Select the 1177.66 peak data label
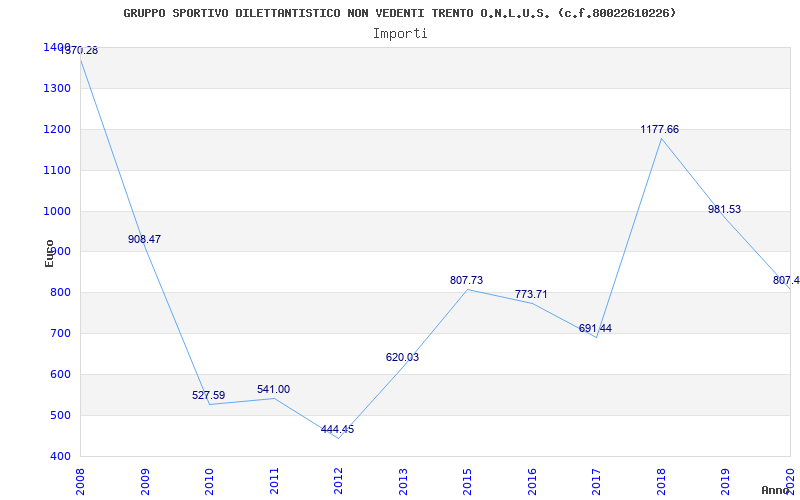800x500 pixels. point(660,129)
